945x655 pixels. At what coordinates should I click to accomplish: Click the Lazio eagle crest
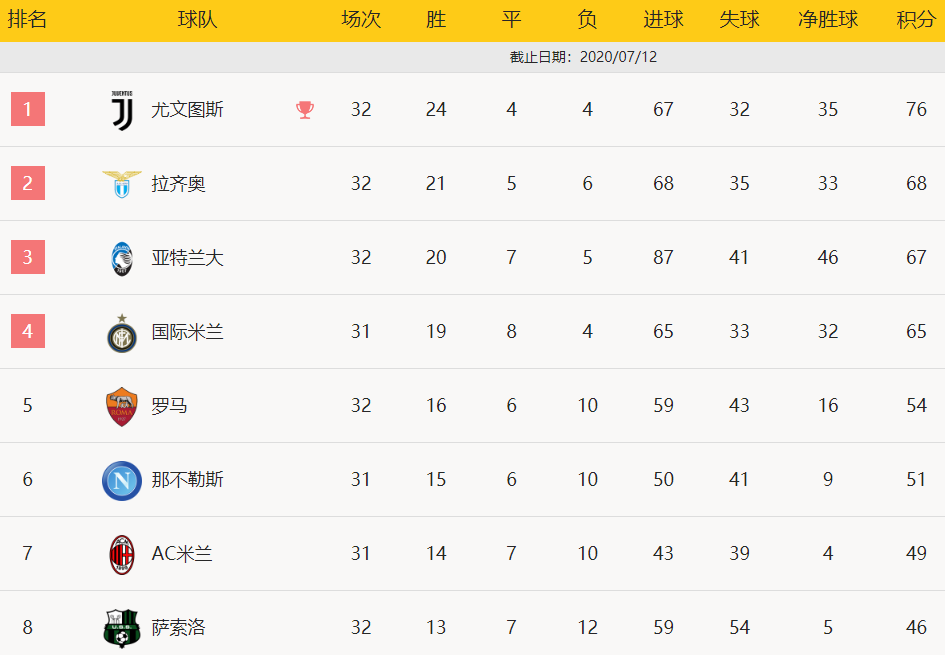(x=122, y=184)
